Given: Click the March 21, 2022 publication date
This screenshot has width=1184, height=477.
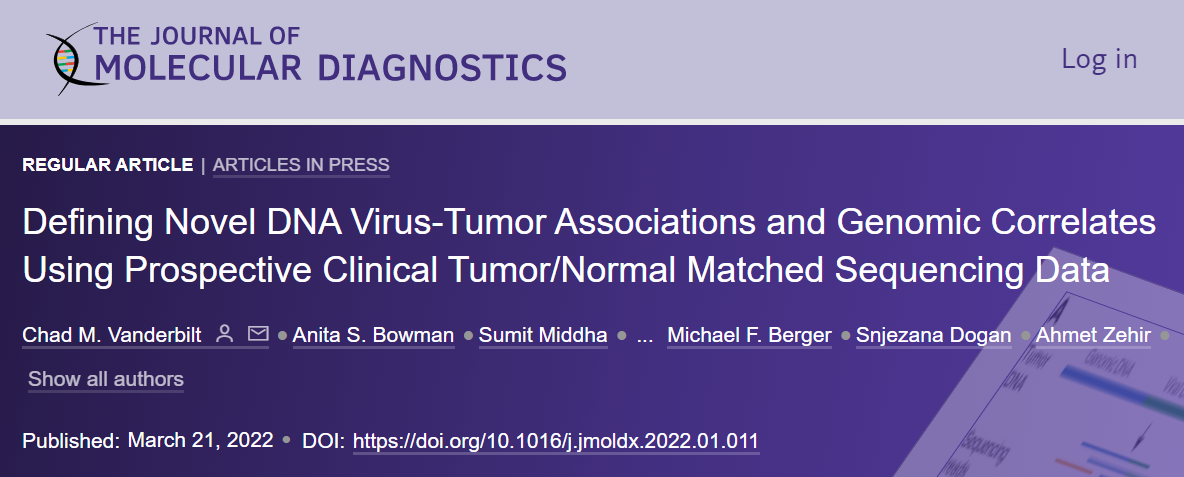Looking at the screenshot, I should click(x=200, y=440).
